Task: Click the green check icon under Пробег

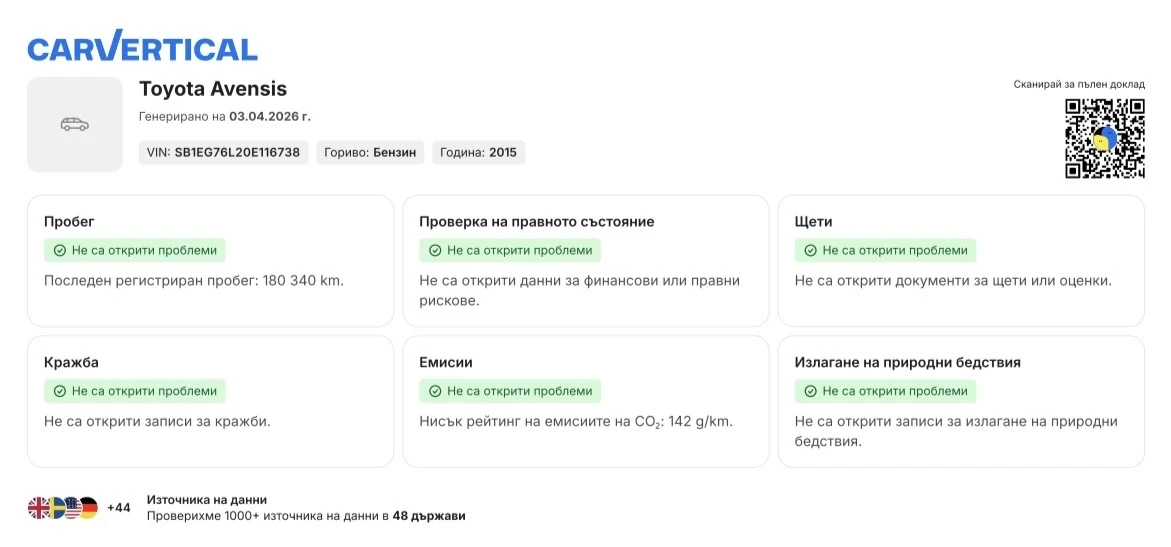Action: [x=59, y=250]
